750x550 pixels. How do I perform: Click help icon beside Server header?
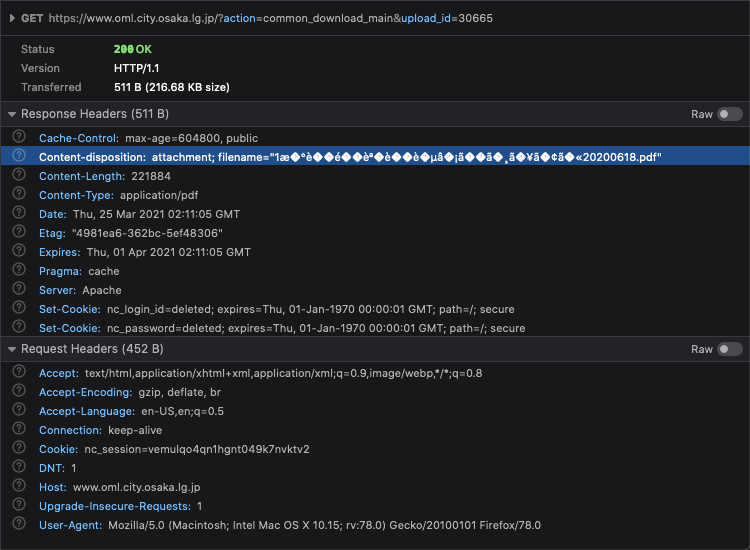point(18,290)
